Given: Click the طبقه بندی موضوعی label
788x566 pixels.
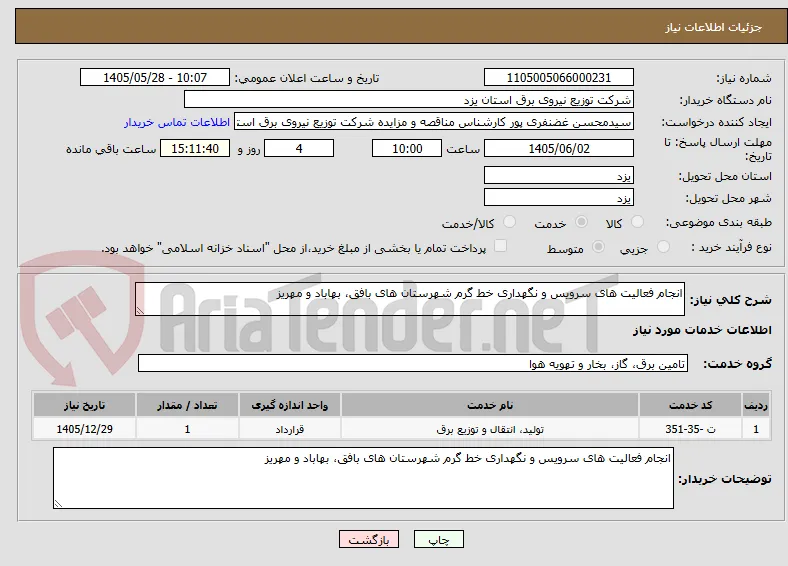Looking at the screenshot, I should [x=719, y=222].
